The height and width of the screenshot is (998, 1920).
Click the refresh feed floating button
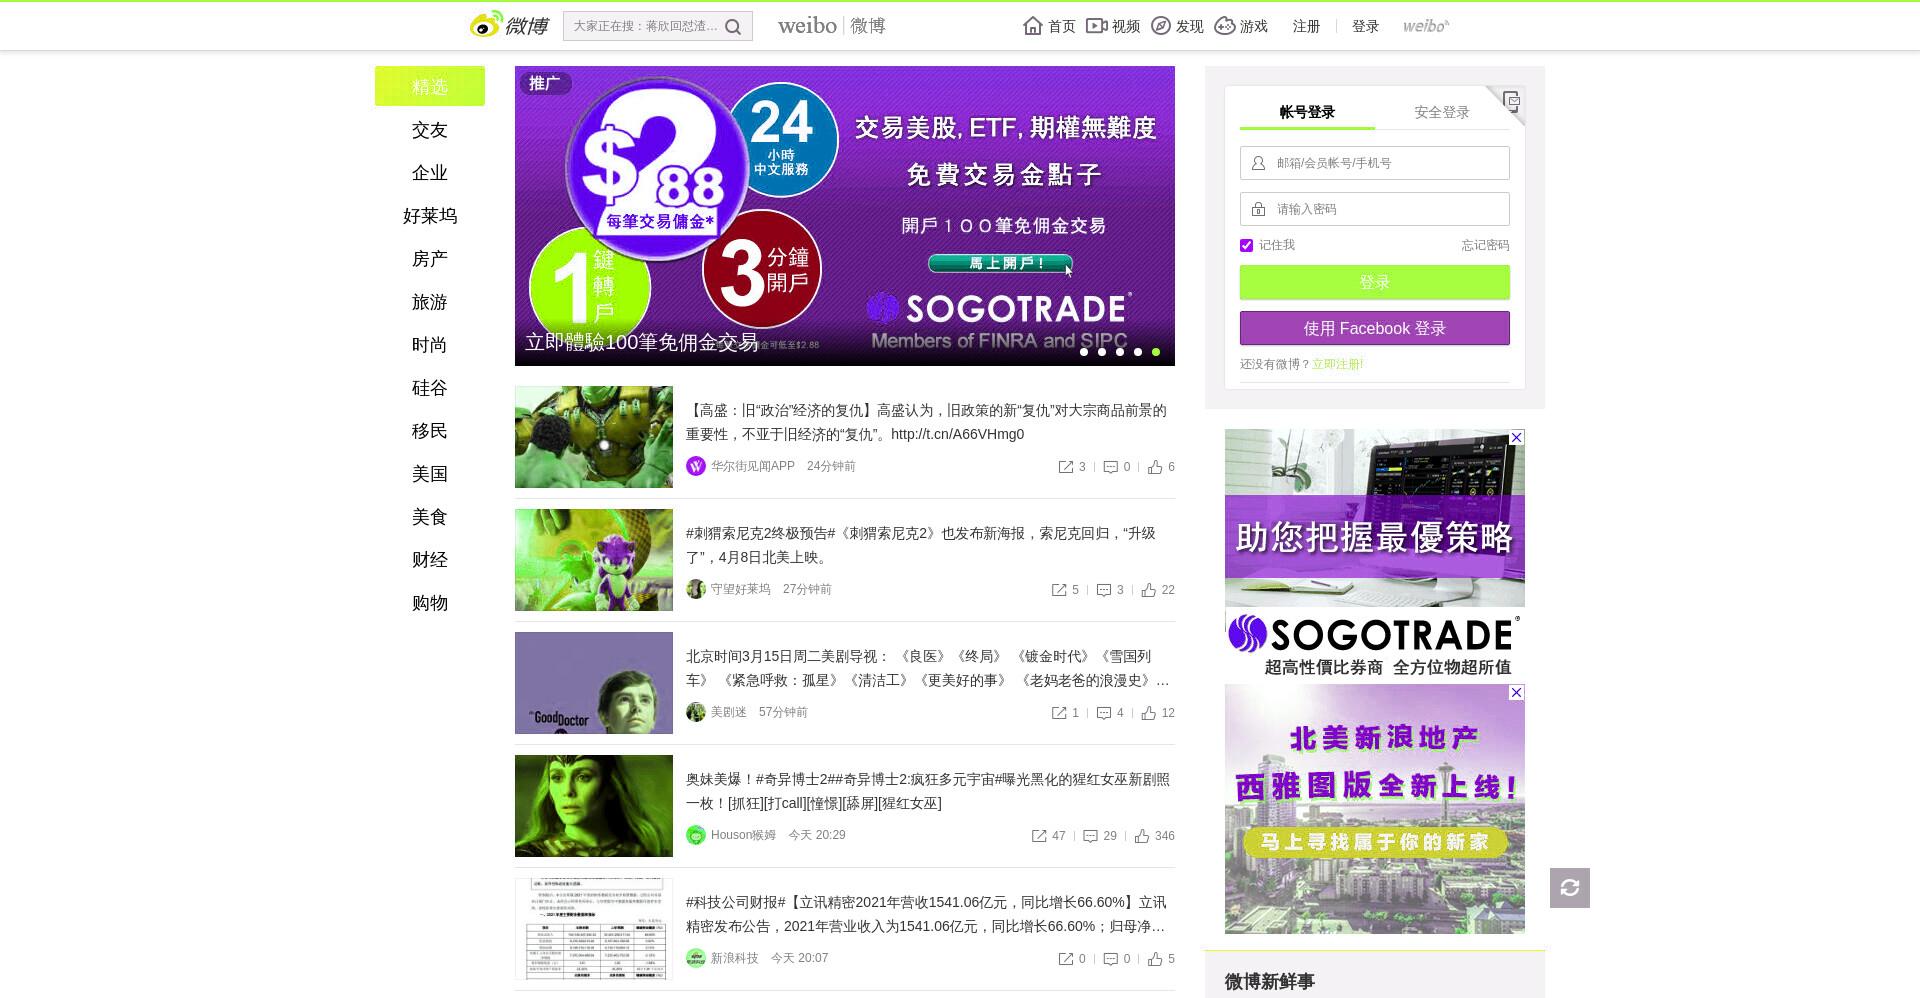[x=1570, y=888]
